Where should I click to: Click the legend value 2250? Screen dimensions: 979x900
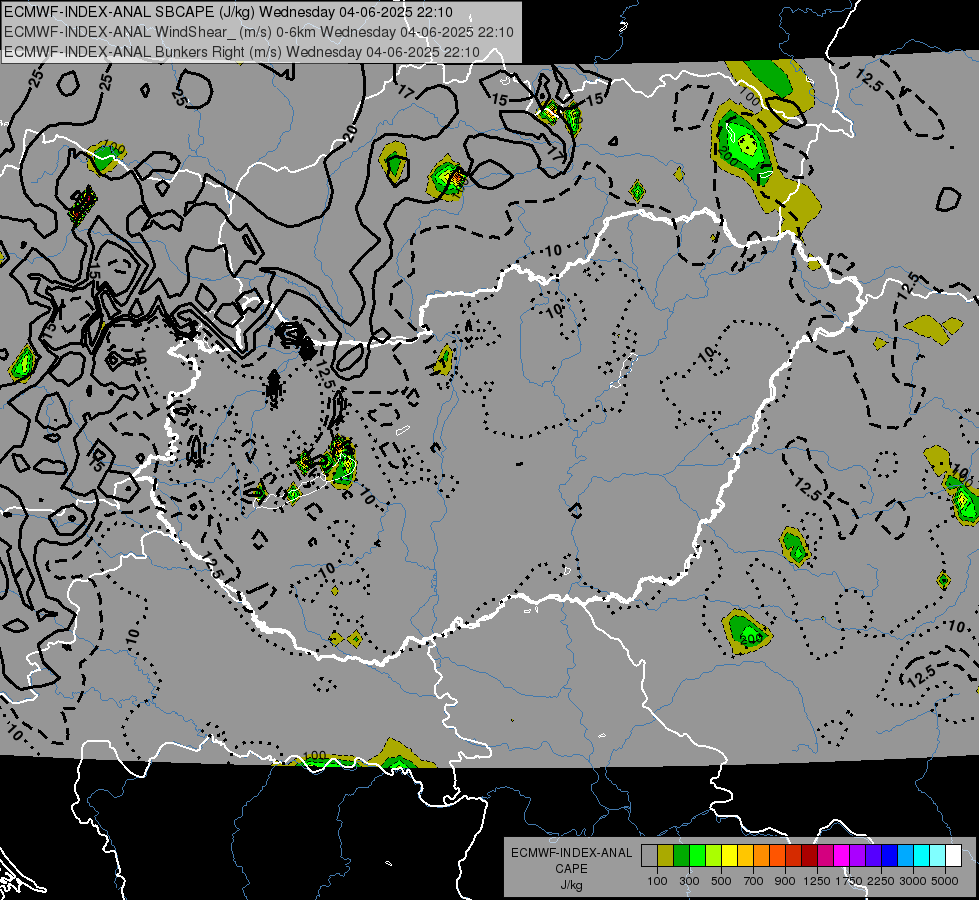pos(881,881)
